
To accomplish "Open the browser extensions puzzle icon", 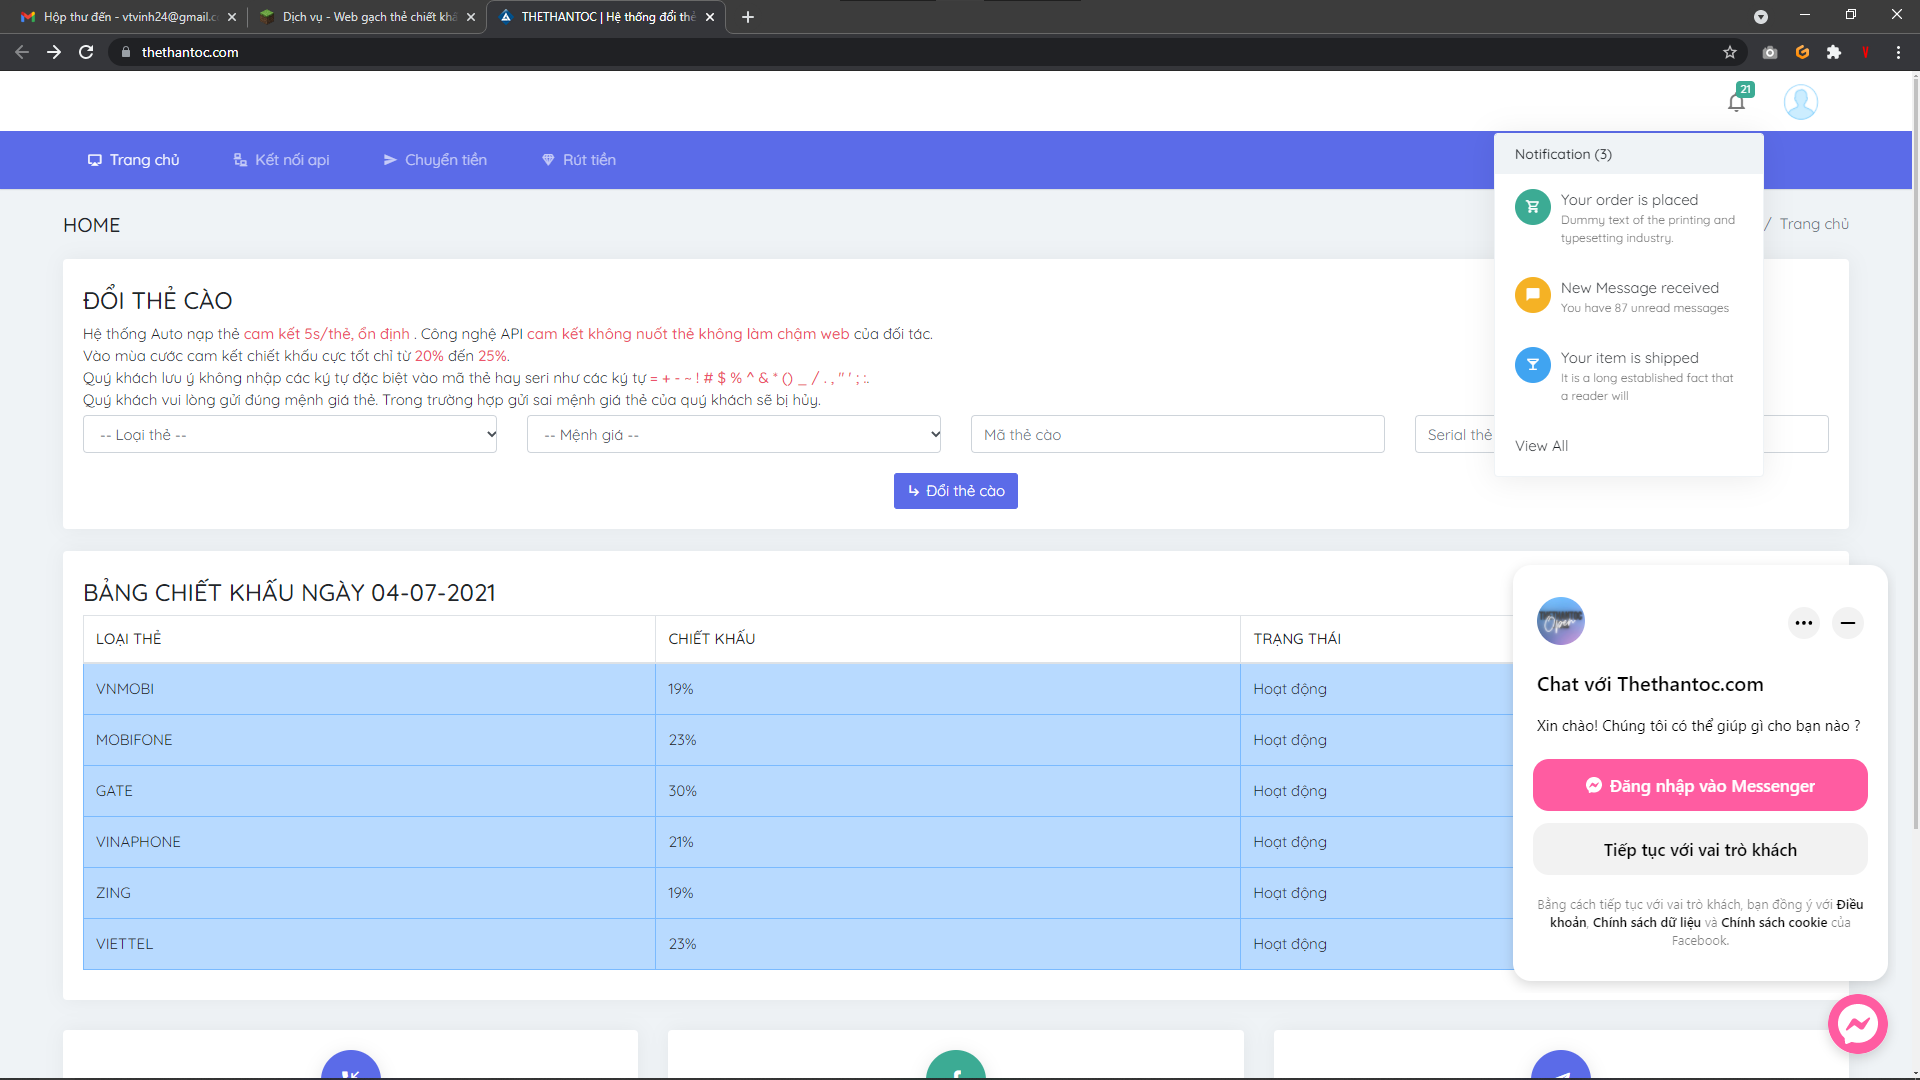I will point(1833,52).
